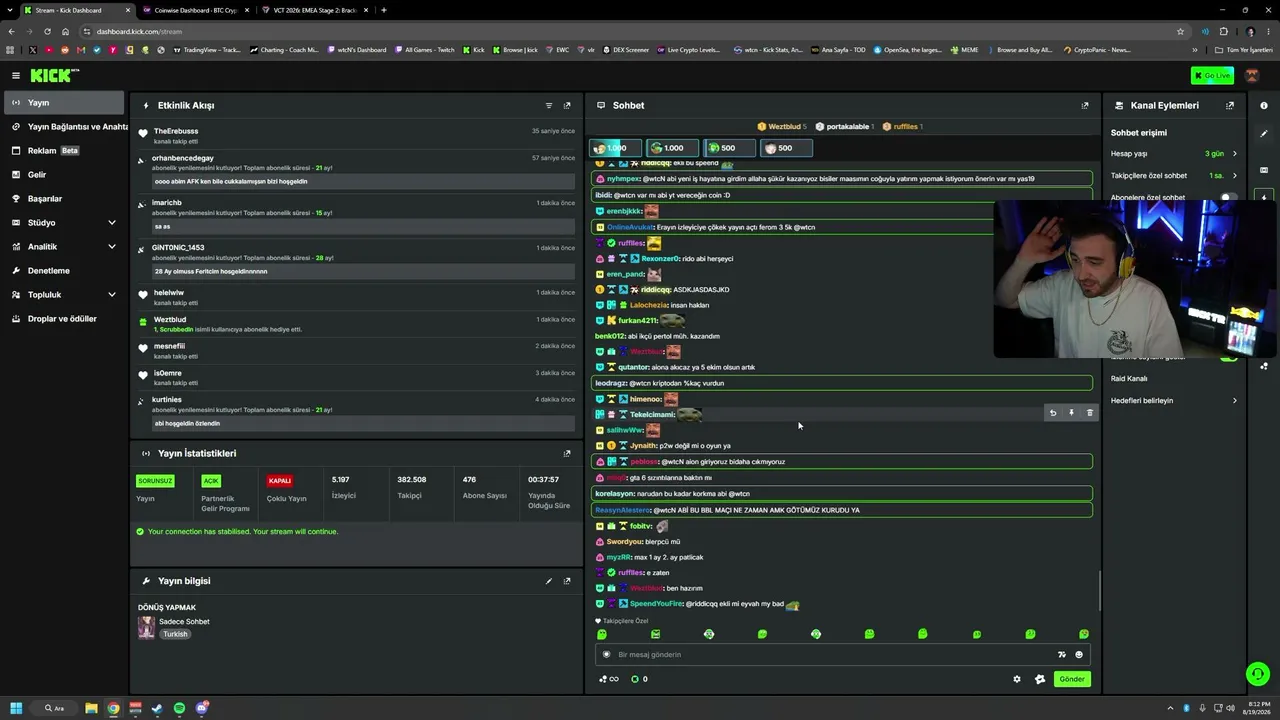Image resolution: width=1280 pixels, height=720 pixels.
Task: Open the green support headset bubble
Action: [x=1258, y=673]
